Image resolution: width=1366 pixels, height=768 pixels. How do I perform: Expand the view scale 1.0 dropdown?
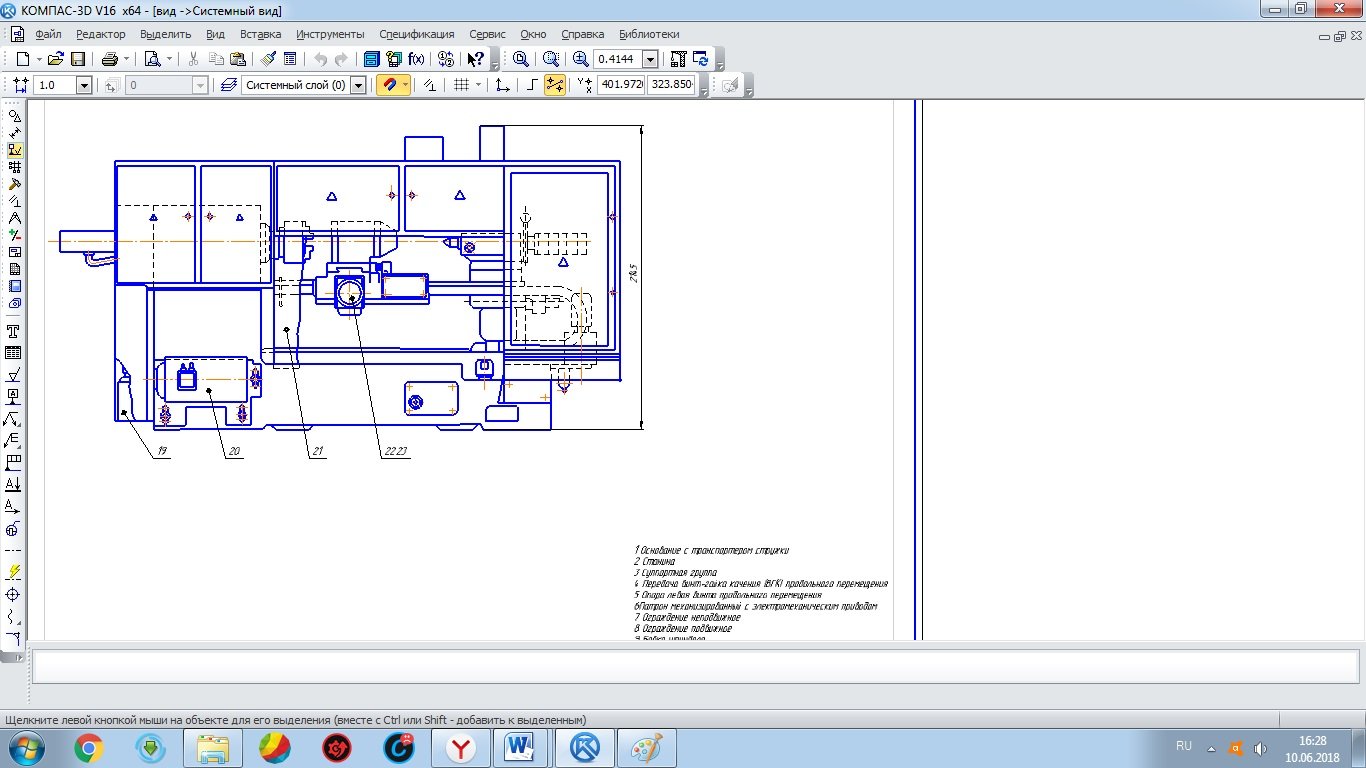coord(84,85)
